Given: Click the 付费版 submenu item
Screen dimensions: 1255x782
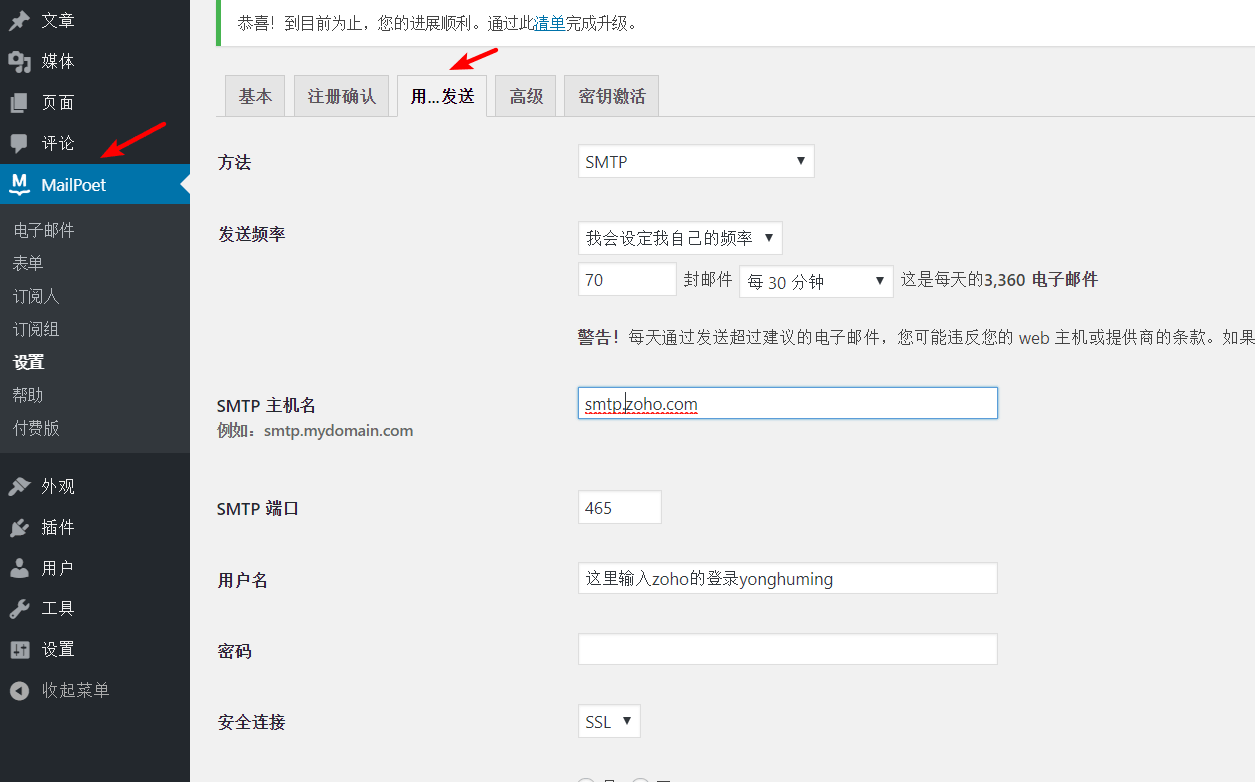Looking at the screenshot, I should pyautogui.click(x=36, y=428).
